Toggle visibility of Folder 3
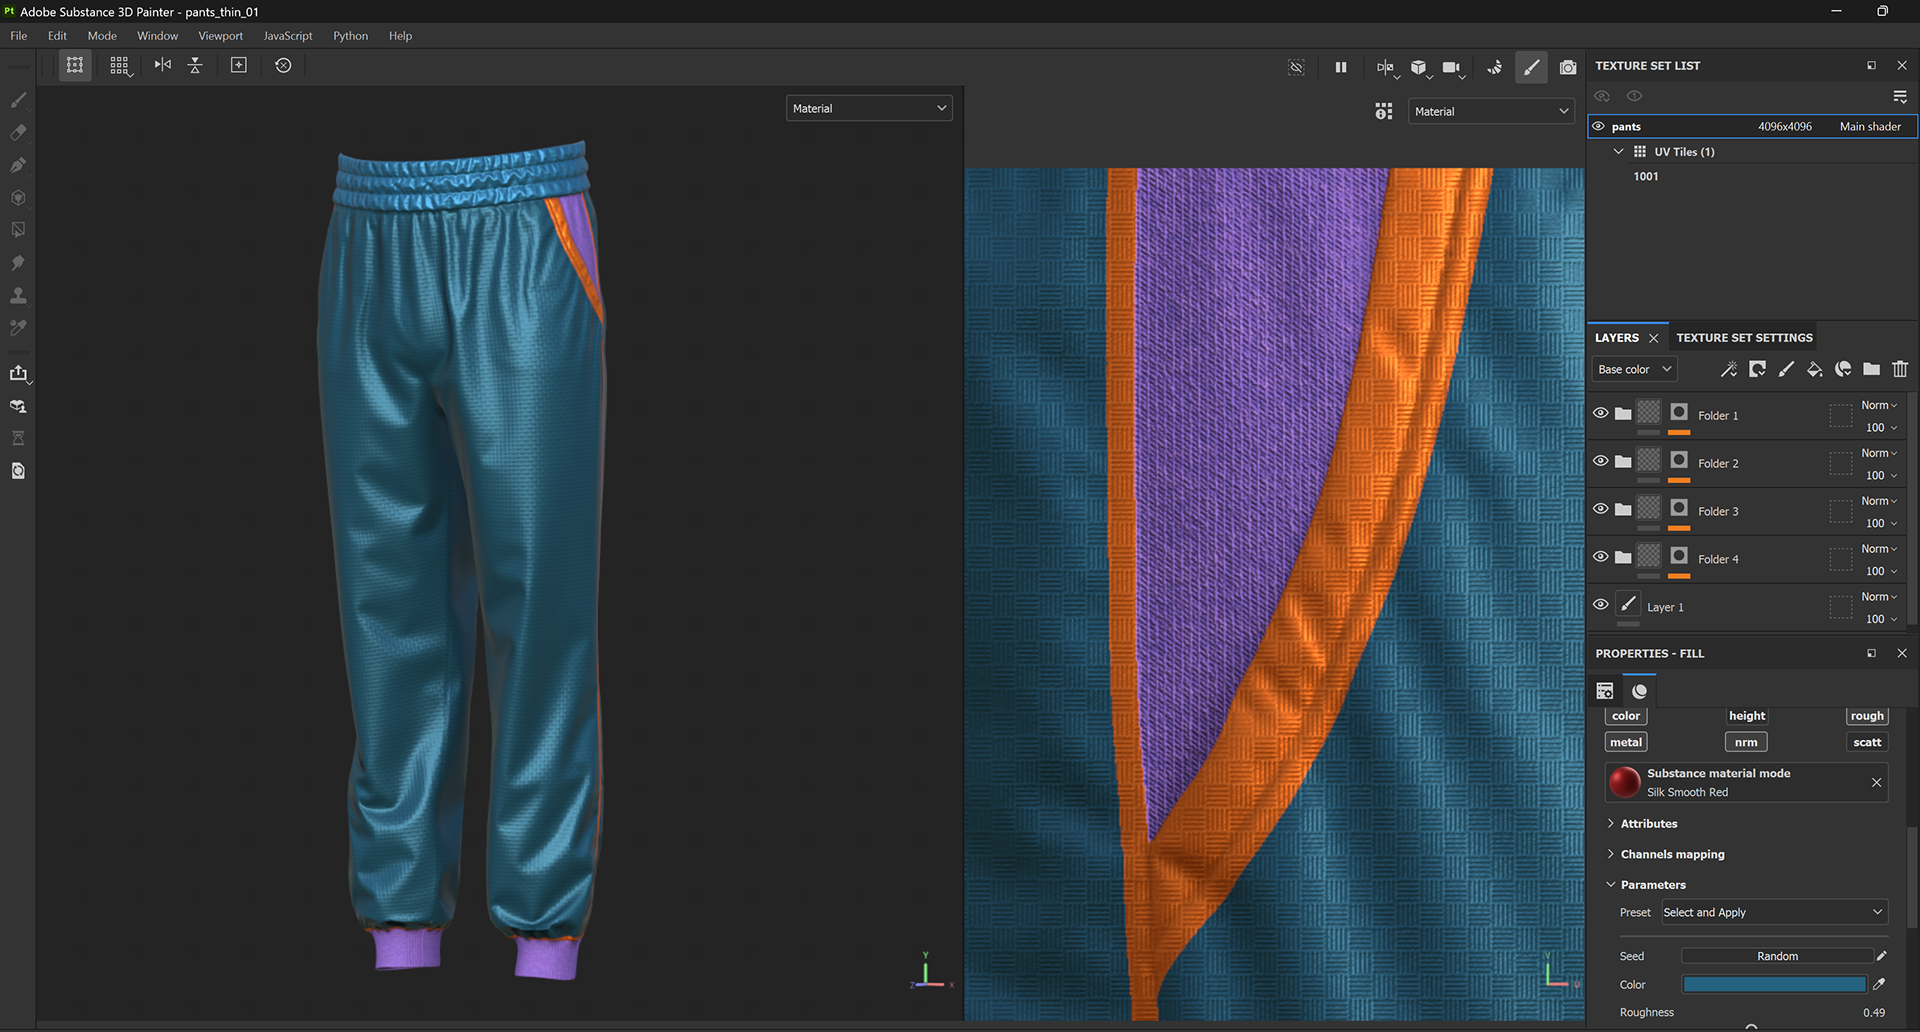 [1601, 509]
